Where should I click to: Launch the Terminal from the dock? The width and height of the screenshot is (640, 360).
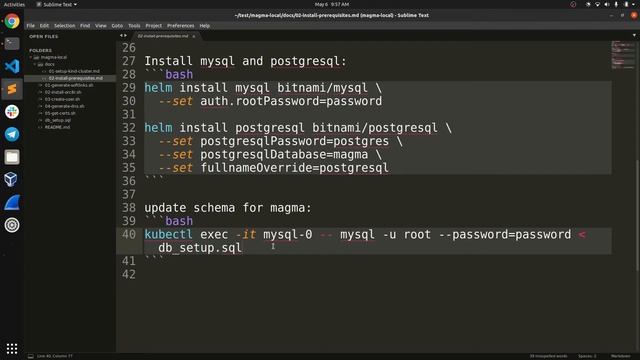[12, 43]
